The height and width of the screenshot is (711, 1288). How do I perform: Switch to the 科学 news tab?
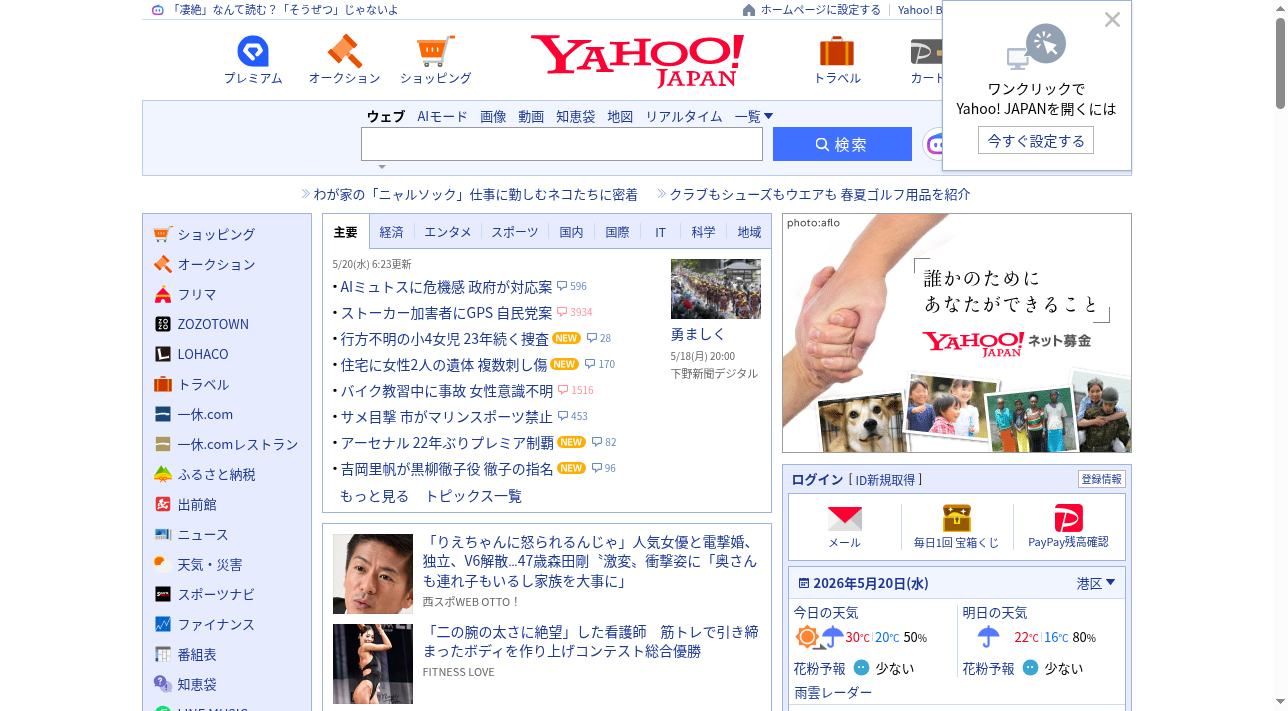coord(704,232)
